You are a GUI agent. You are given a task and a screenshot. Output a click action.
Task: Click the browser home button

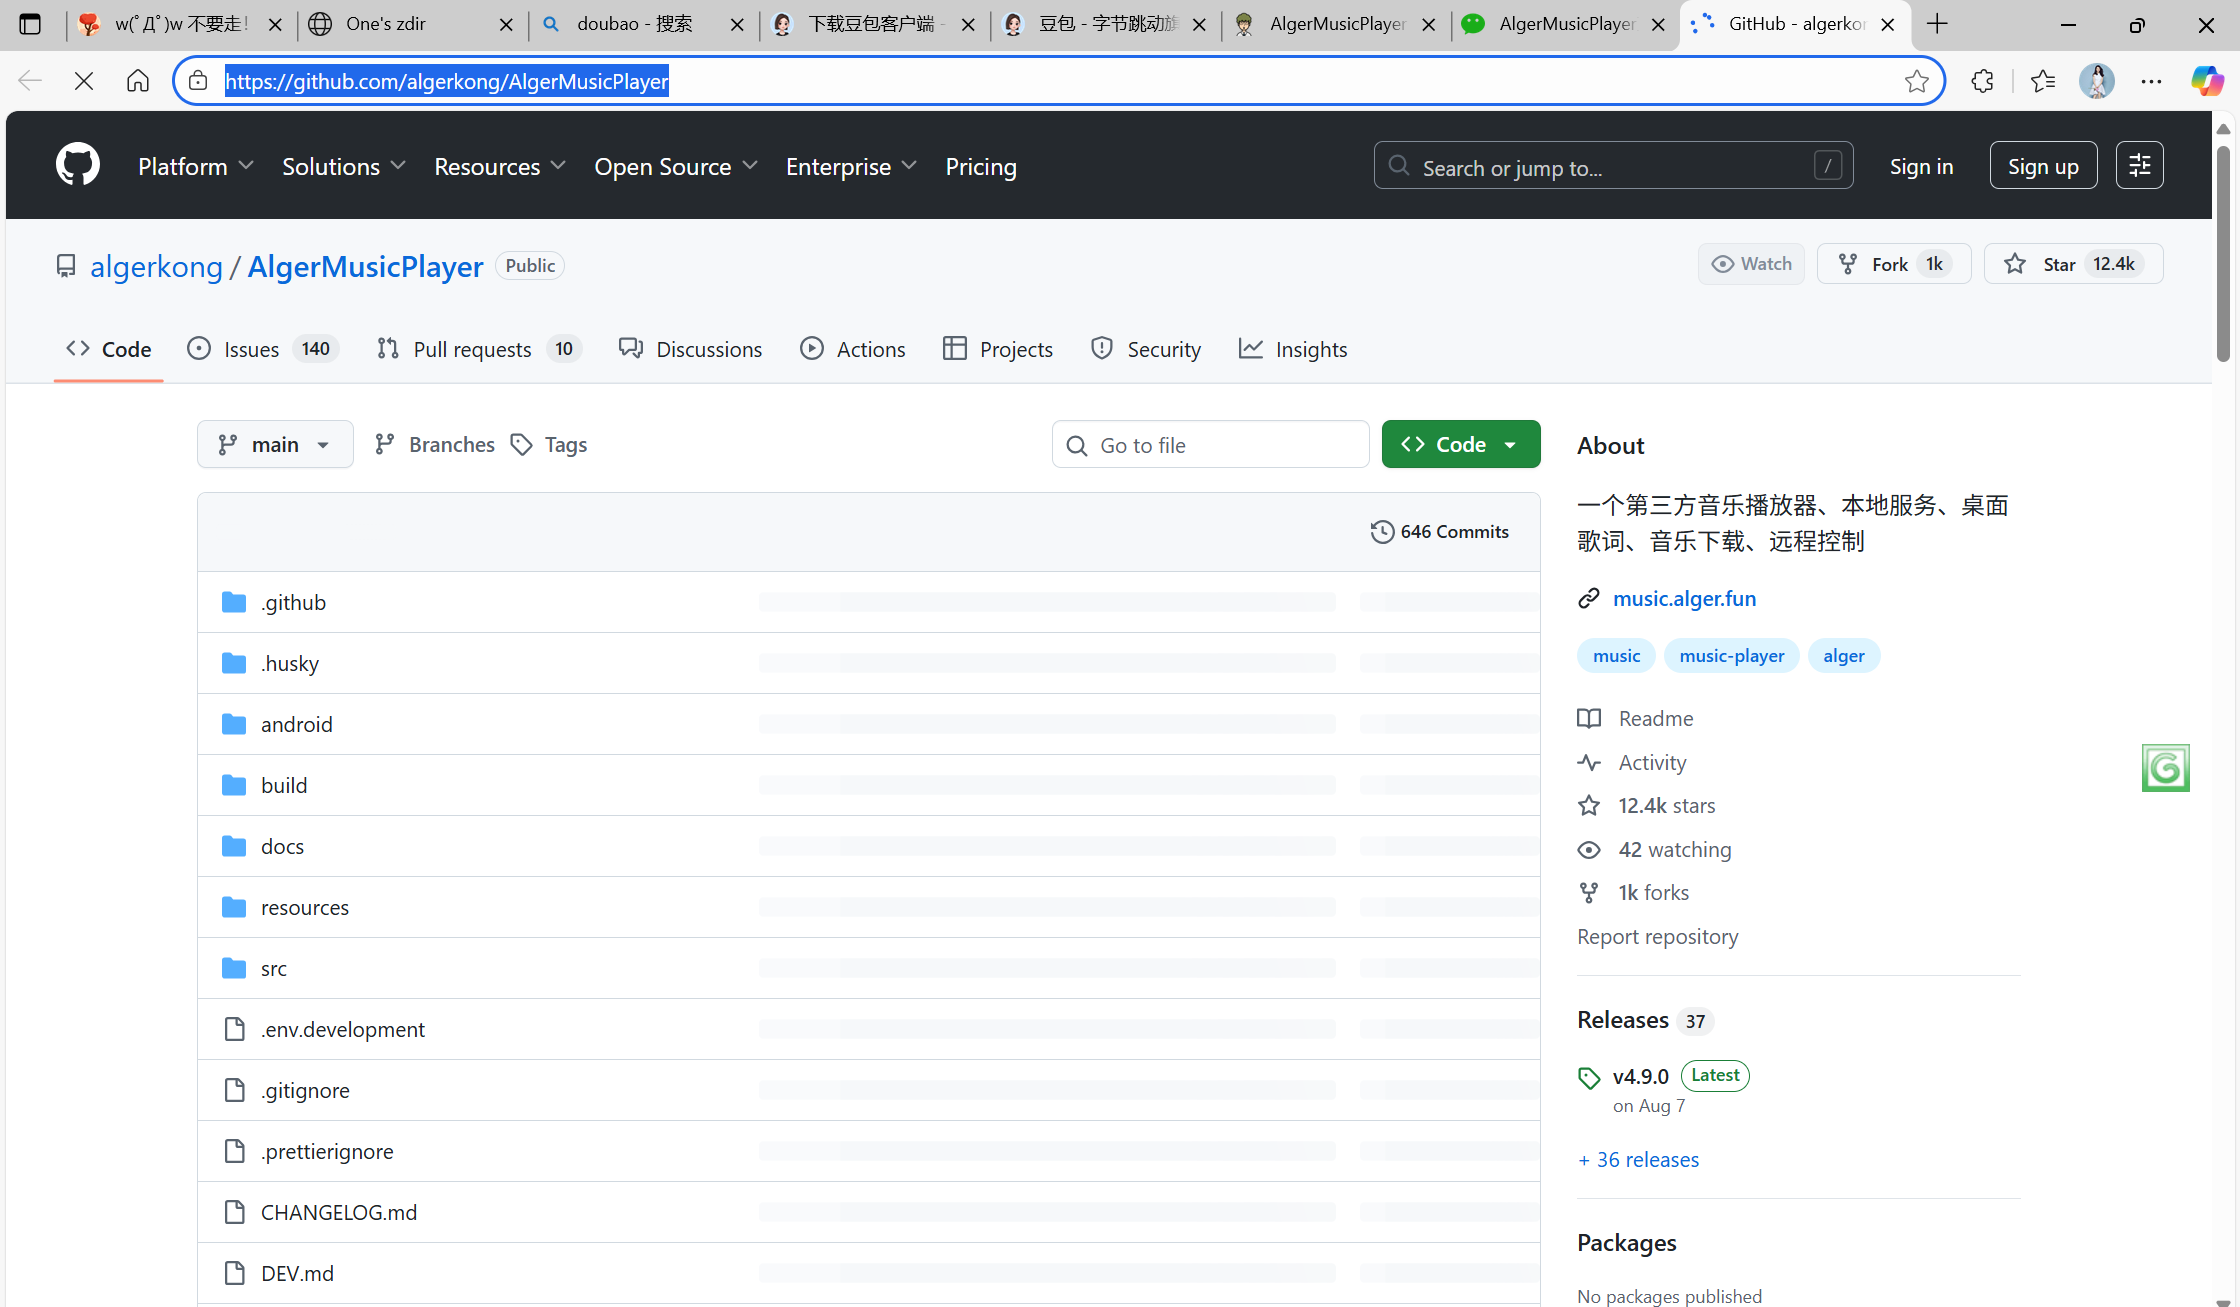(x=138, y=81)
